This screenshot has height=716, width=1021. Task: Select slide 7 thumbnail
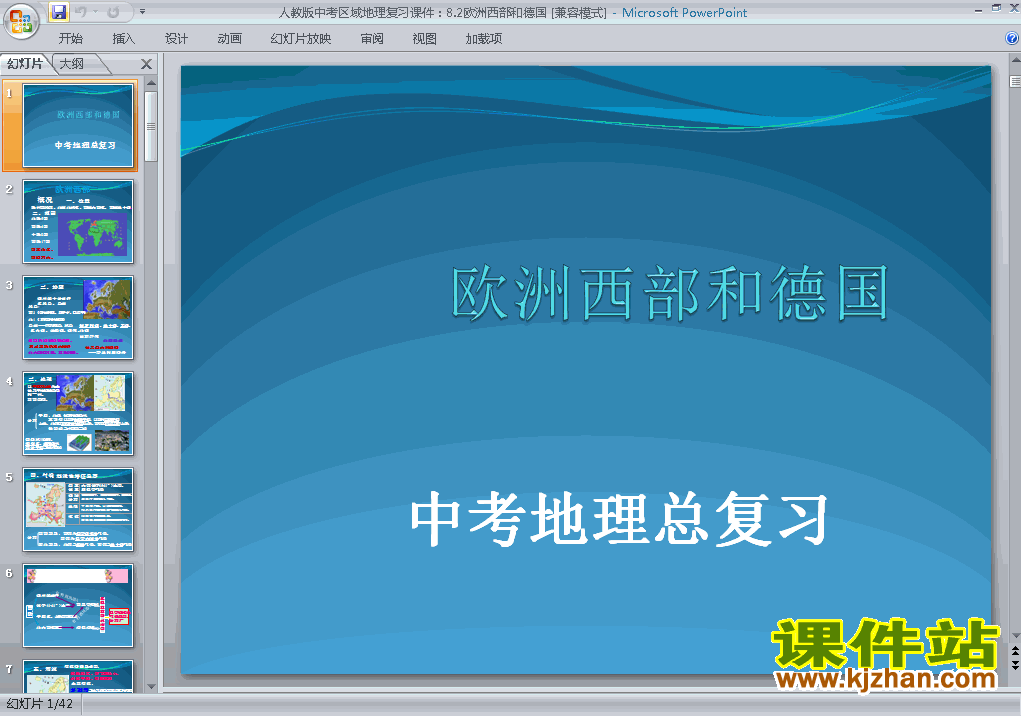pos(78,677)
